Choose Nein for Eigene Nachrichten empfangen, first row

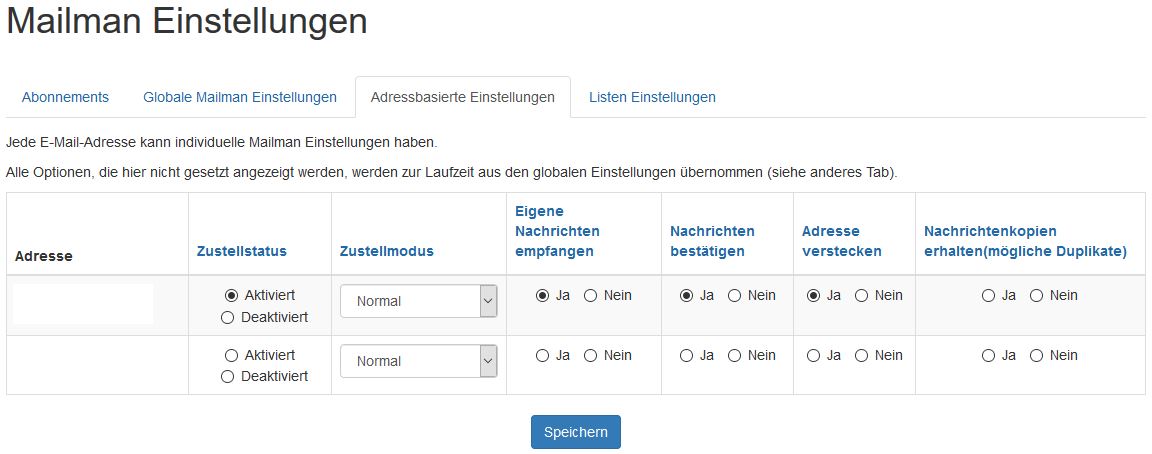(591, 295)
